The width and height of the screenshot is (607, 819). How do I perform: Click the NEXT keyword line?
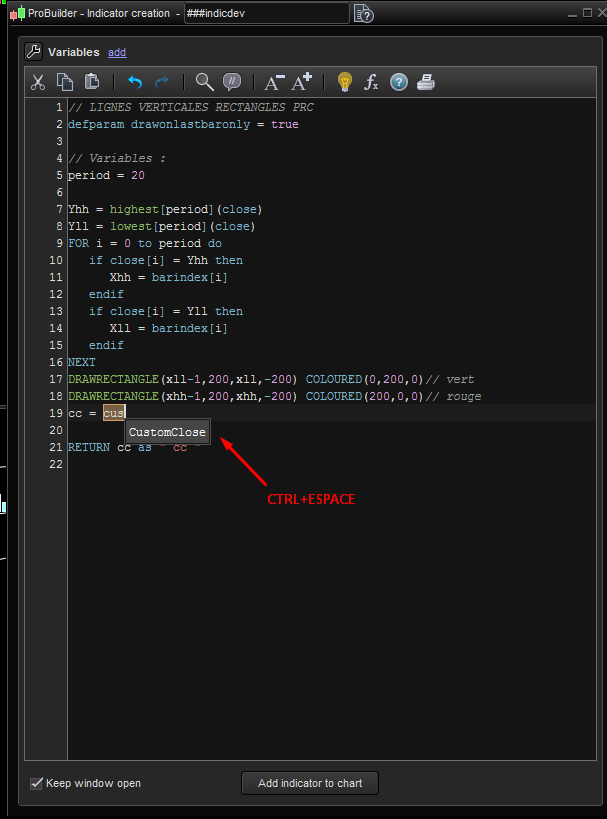[81, 362]
